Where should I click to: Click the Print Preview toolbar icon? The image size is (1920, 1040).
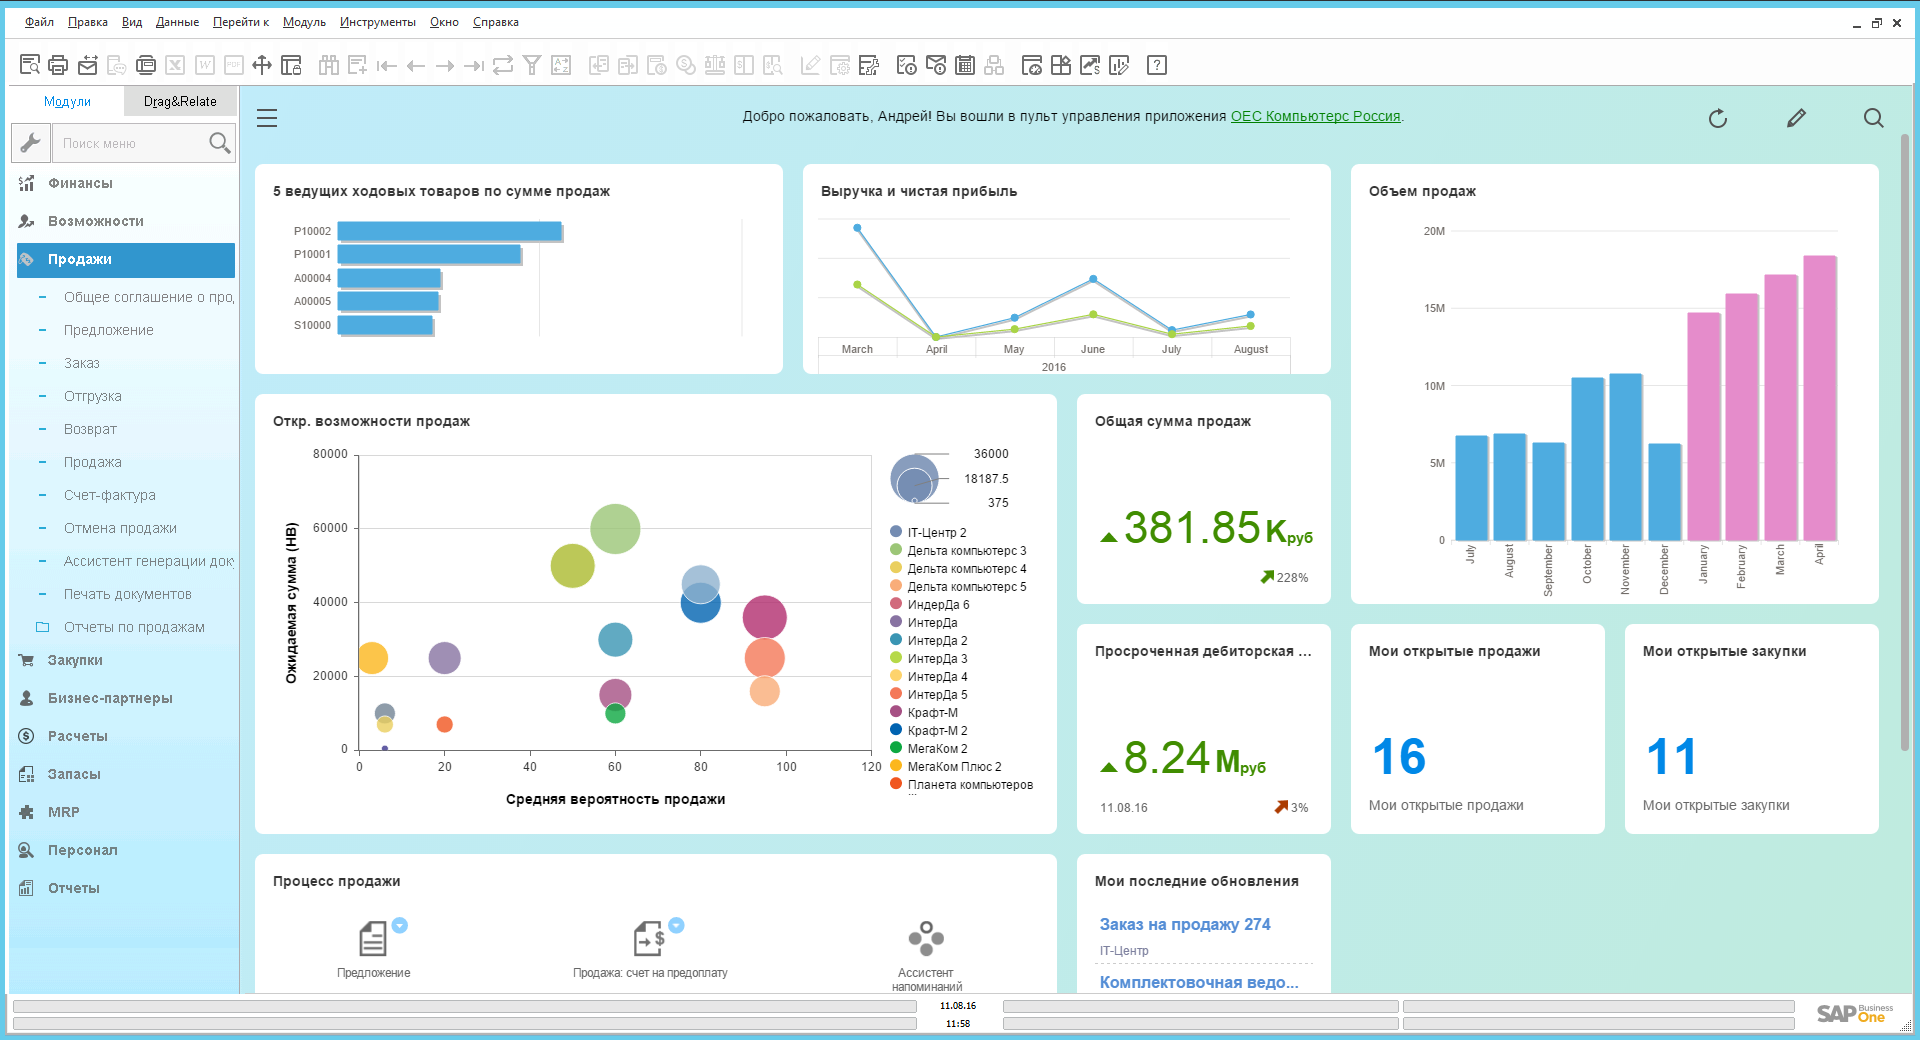30,65
